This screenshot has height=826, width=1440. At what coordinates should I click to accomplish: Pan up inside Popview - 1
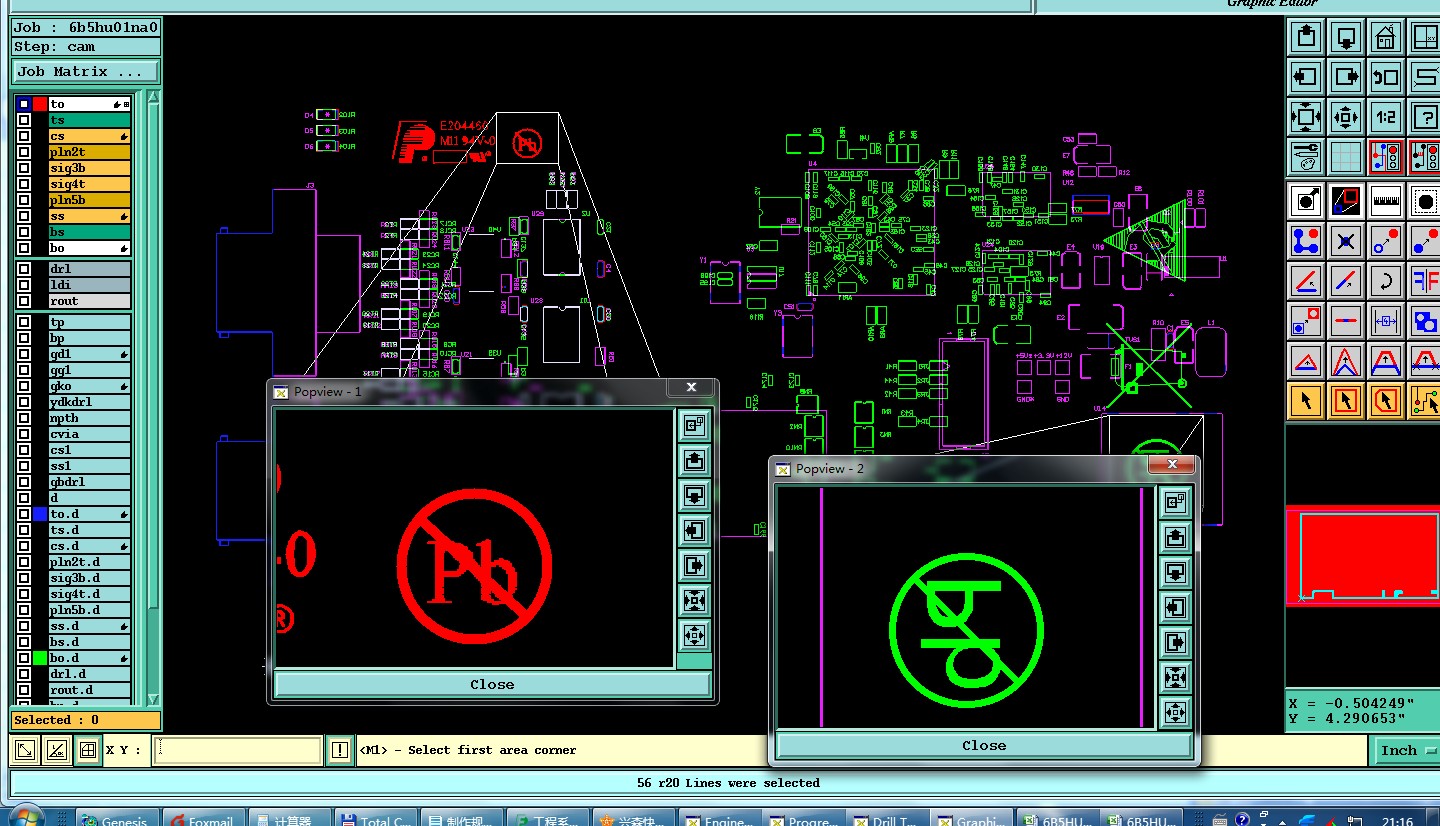pos(694,460)
